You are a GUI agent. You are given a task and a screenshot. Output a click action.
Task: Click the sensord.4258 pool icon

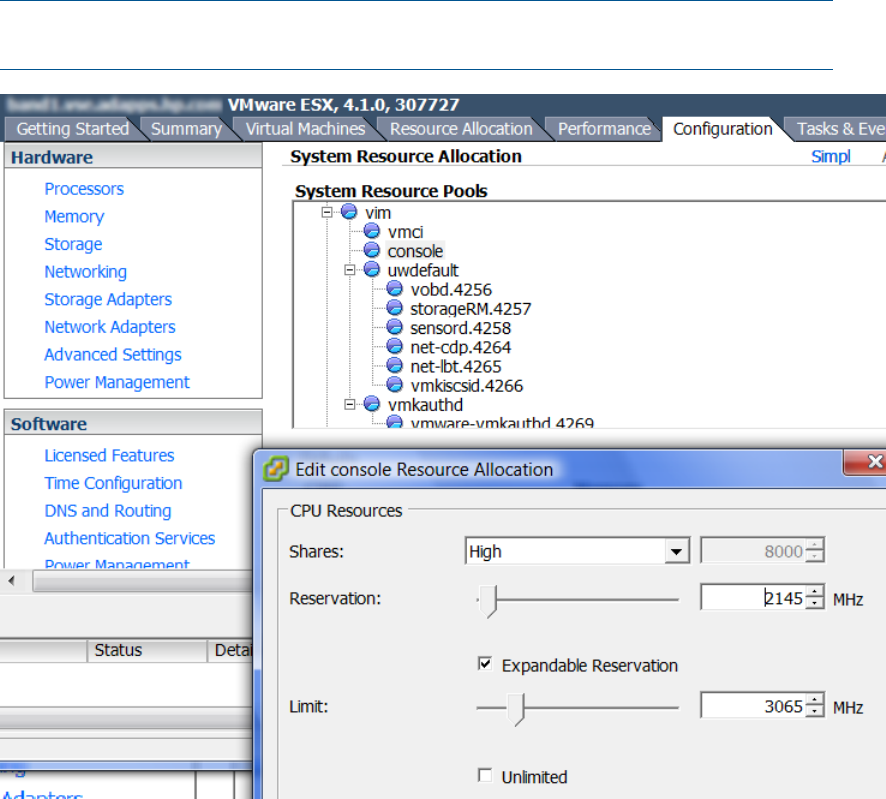[x=394, y=328]
